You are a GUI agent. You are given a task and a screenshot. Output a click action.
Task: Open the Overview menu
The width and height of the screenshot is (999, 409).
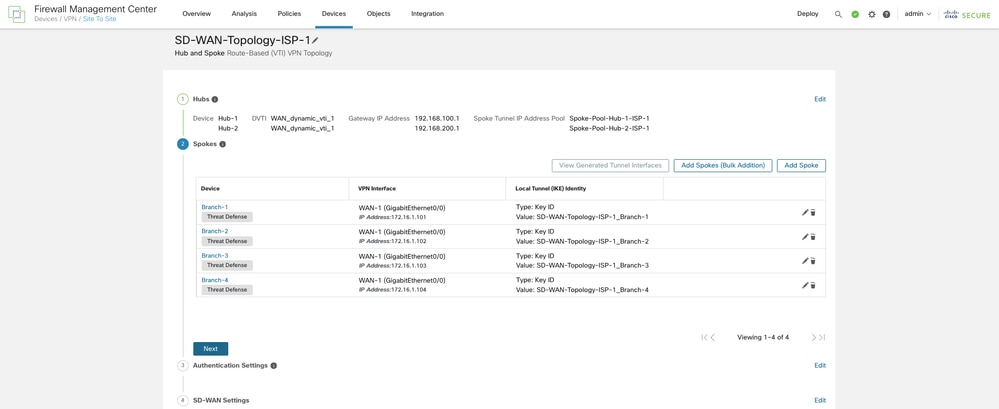[196, 14]
